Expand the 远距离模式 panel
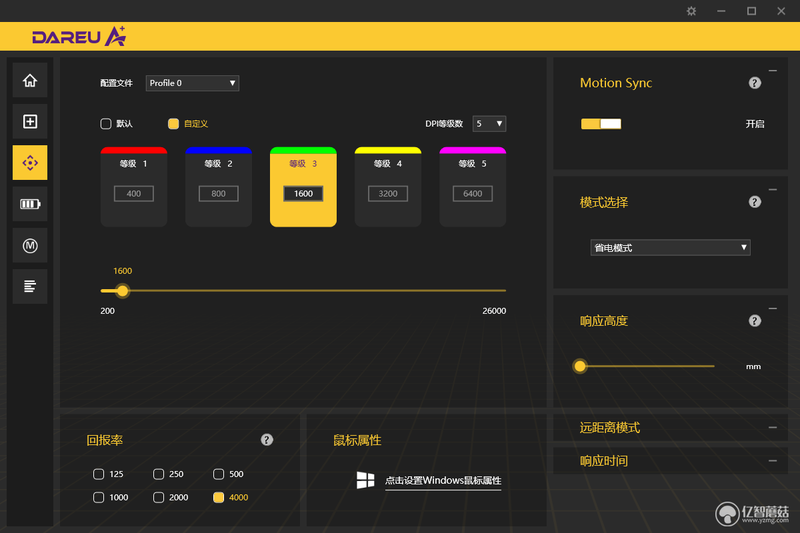800x533 pixels. 772,427
